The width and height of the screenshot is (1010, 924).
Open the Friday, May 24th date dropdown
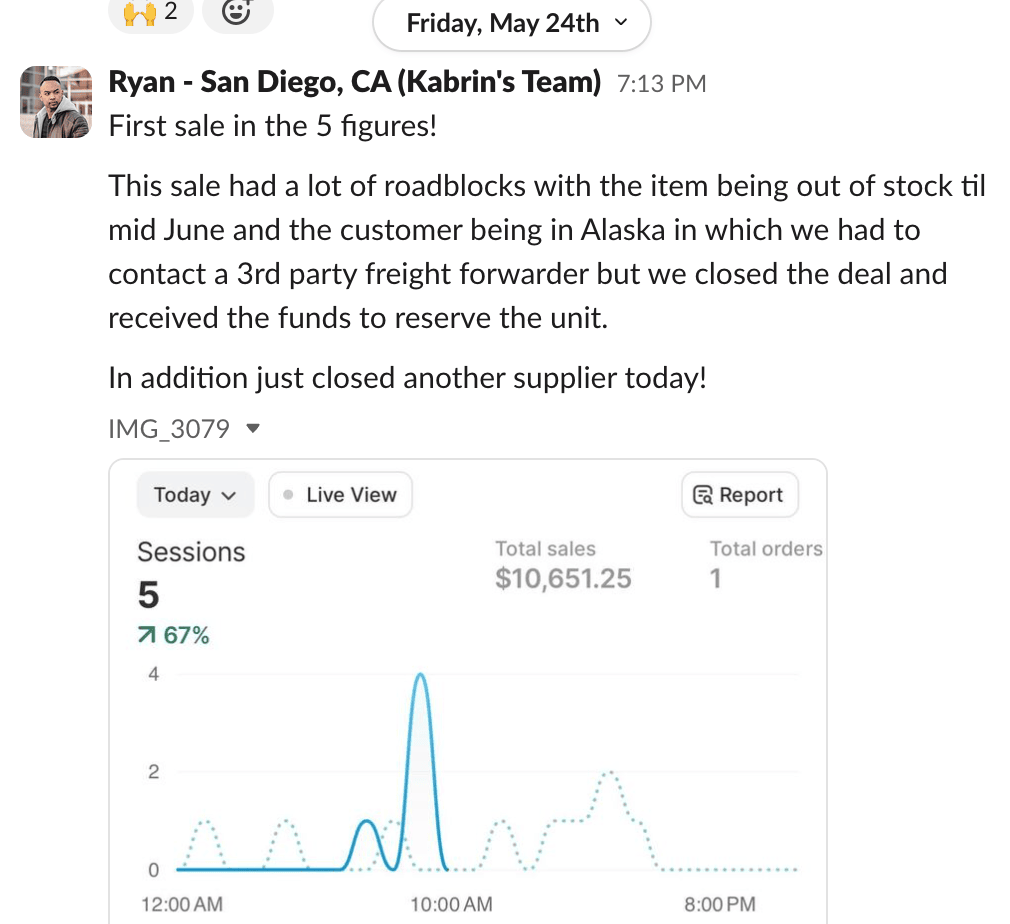[x=511, y=23]
